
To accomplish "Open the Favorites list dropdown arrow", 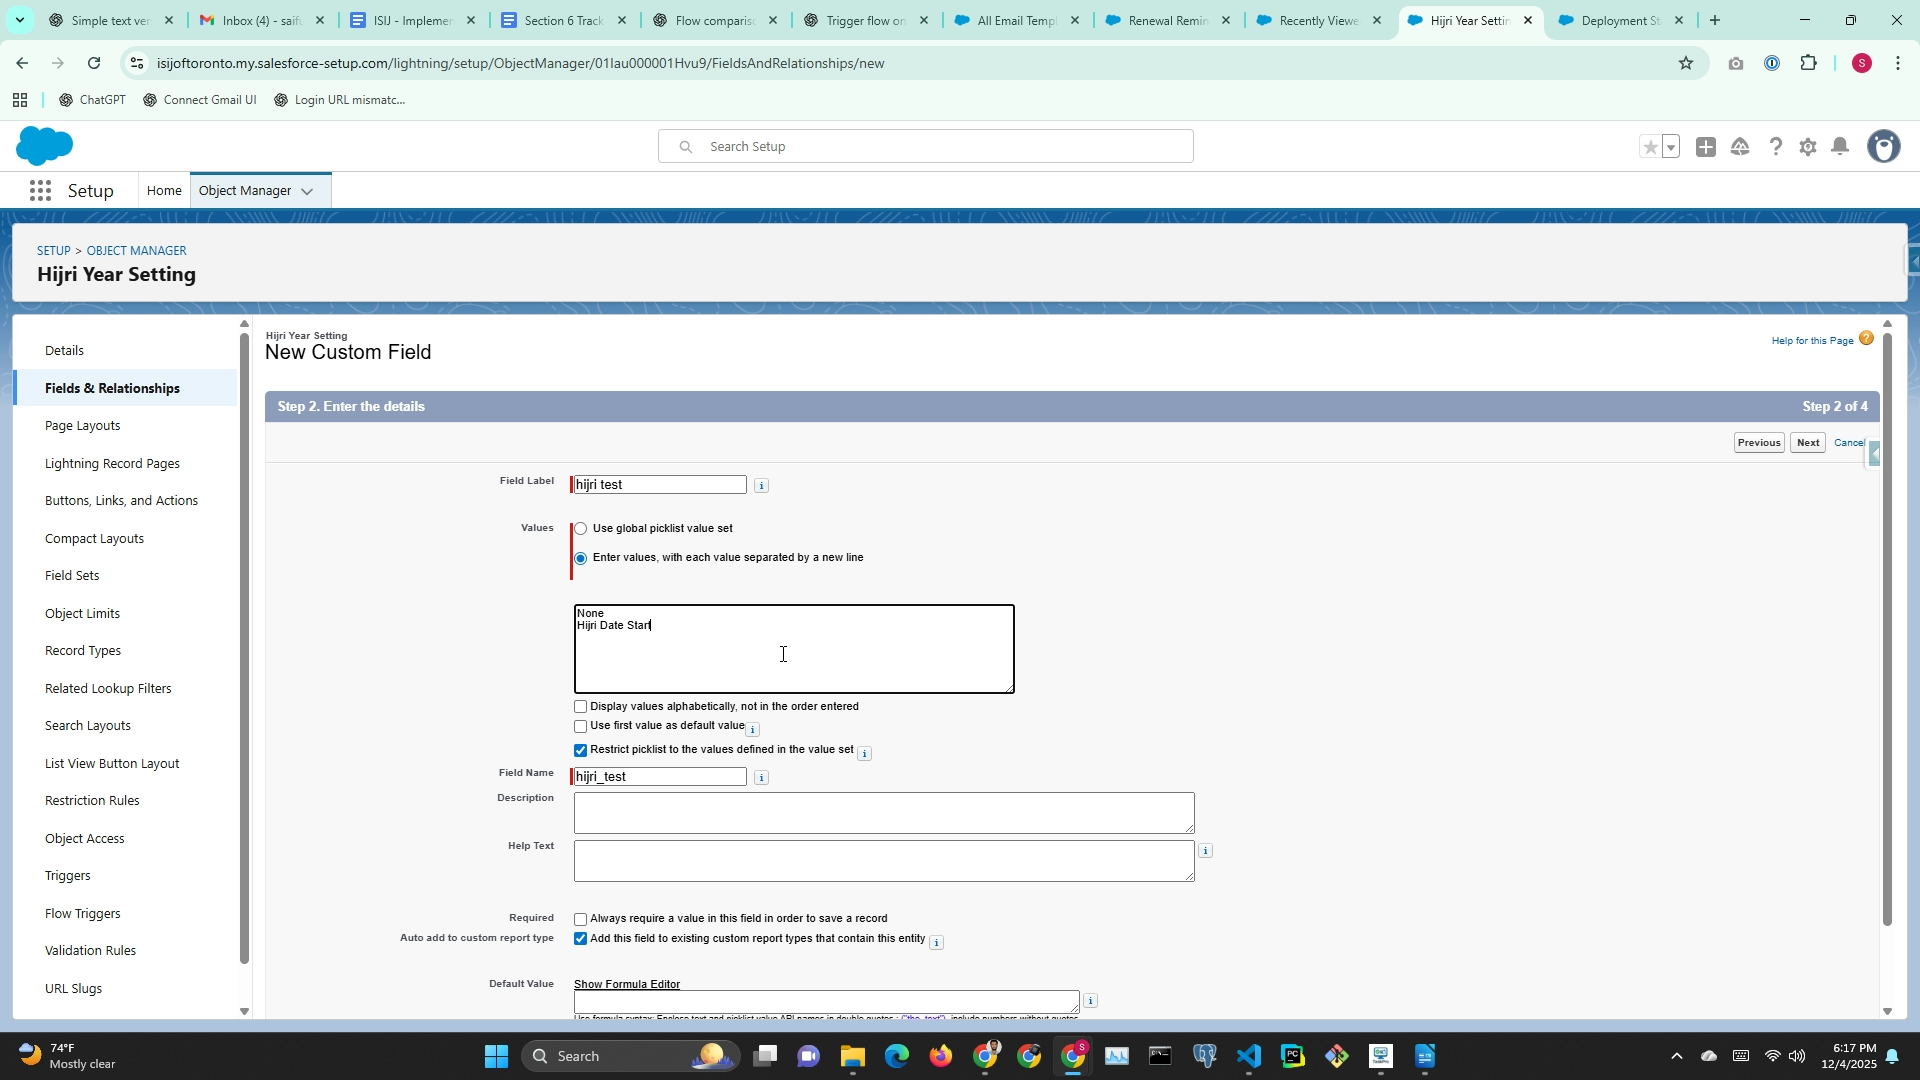I will point(1671,147).
